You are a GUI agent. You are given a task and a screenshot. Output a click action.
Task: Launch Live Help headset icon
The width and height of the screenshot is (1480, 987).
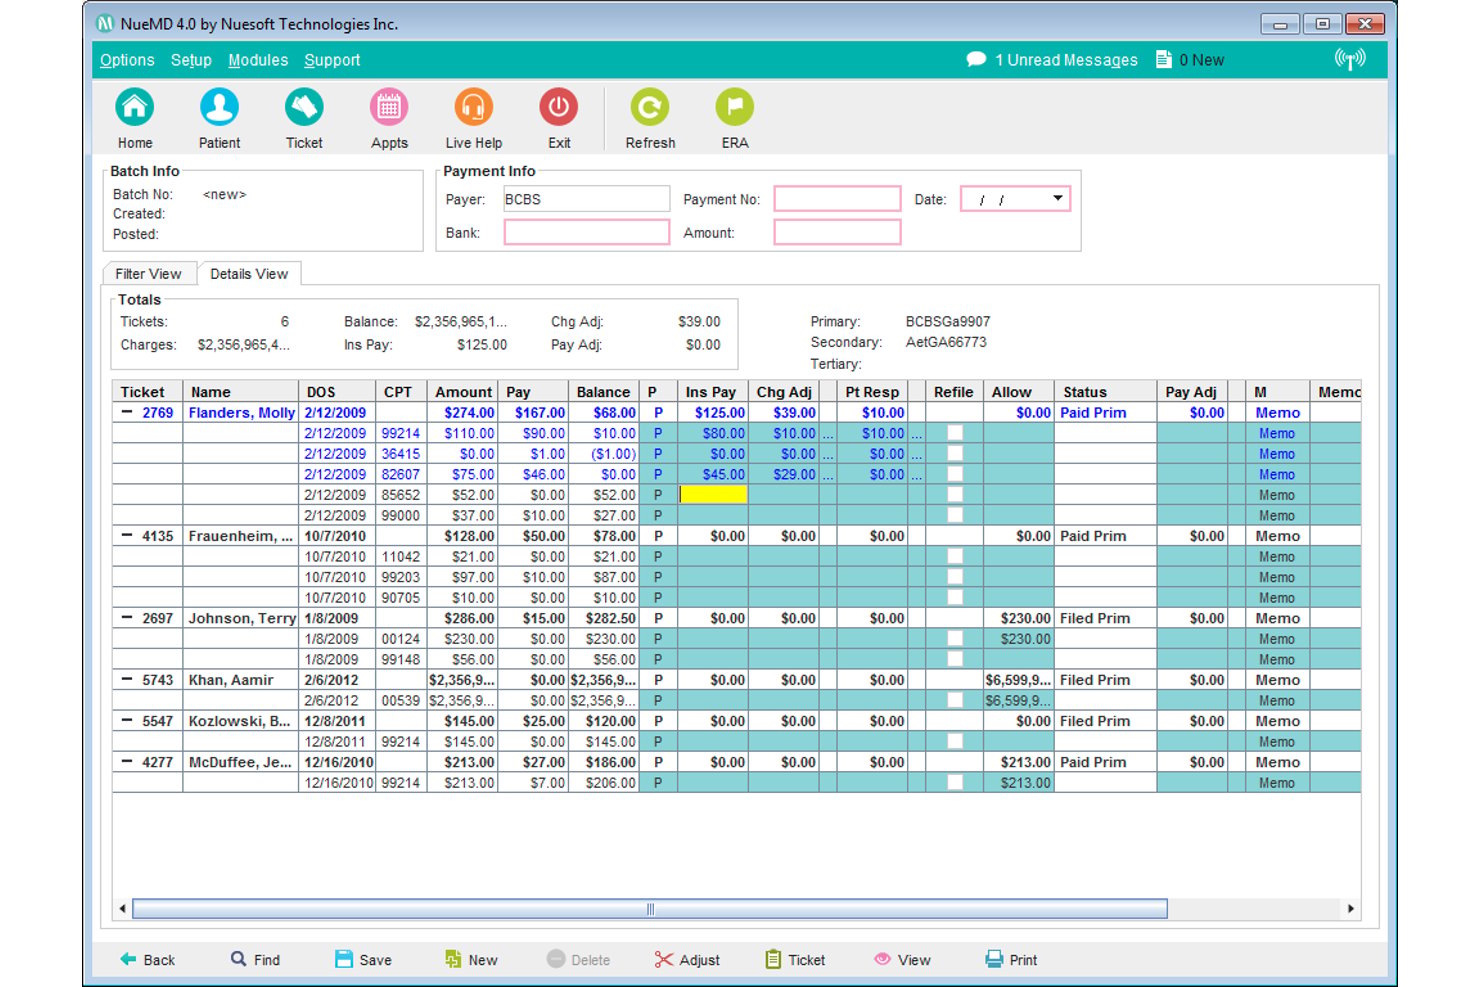click(x=474, y=107)
